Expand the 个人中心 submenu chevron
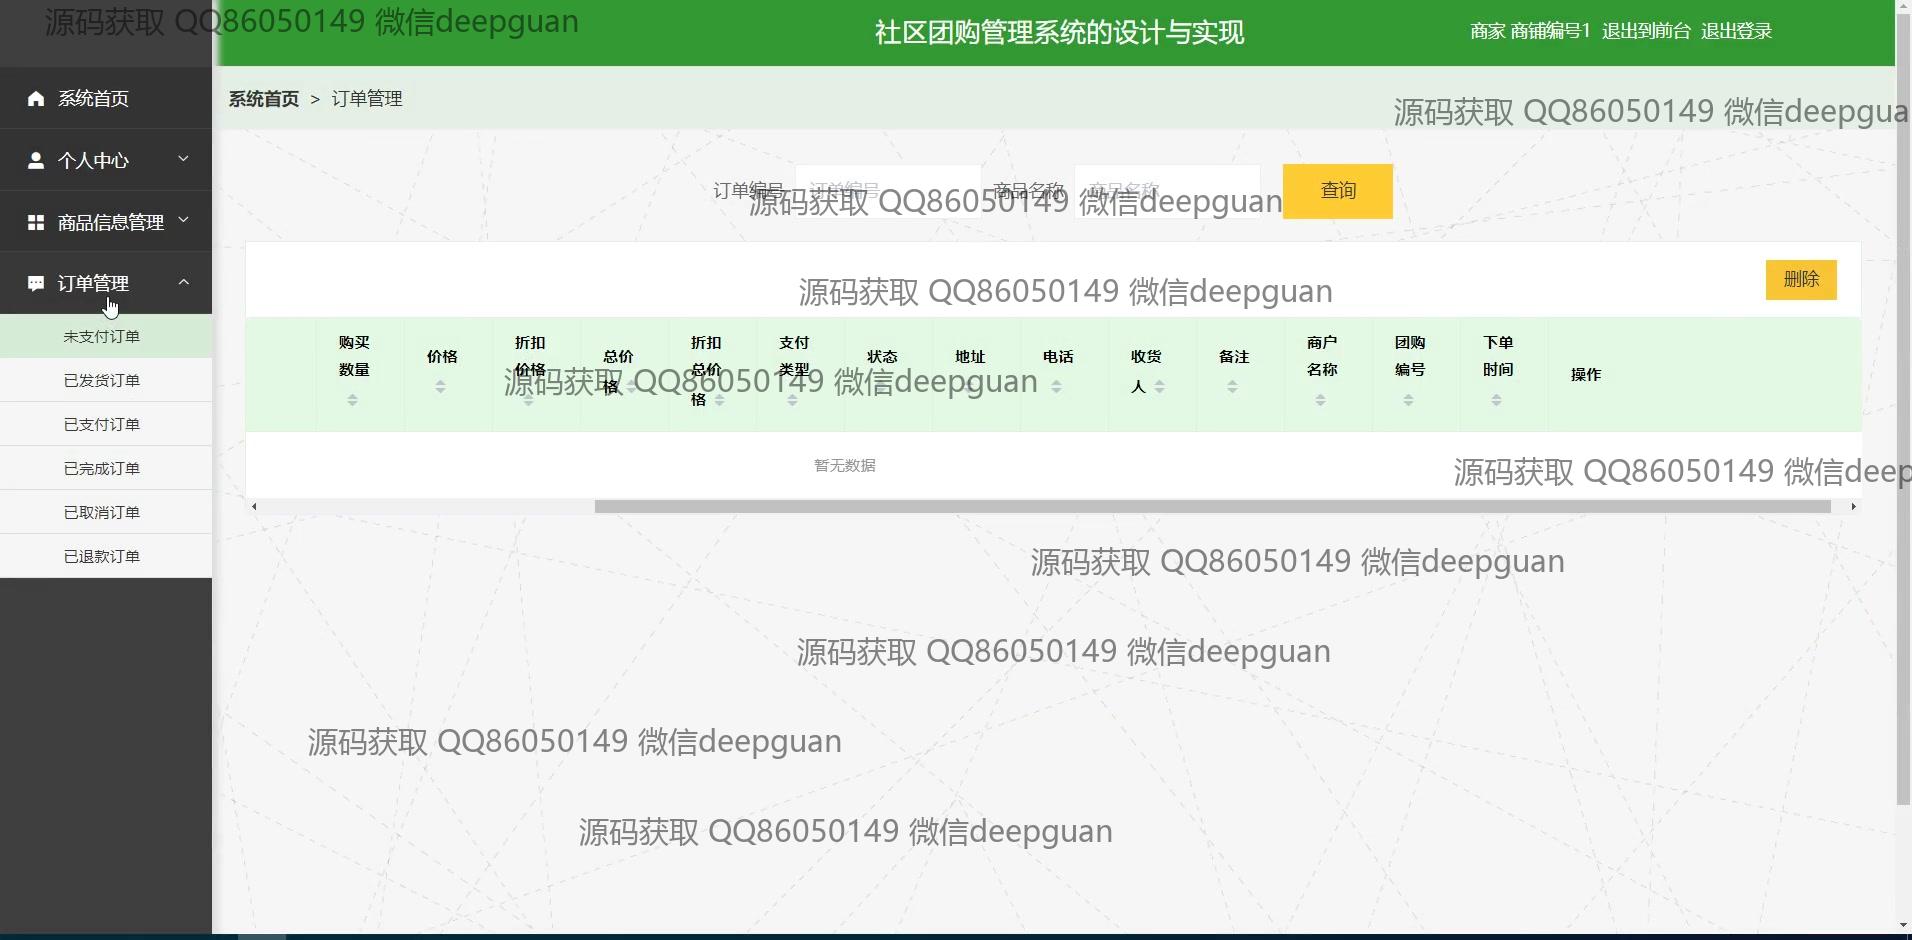1912x940 pixels. tap(183, 159)
